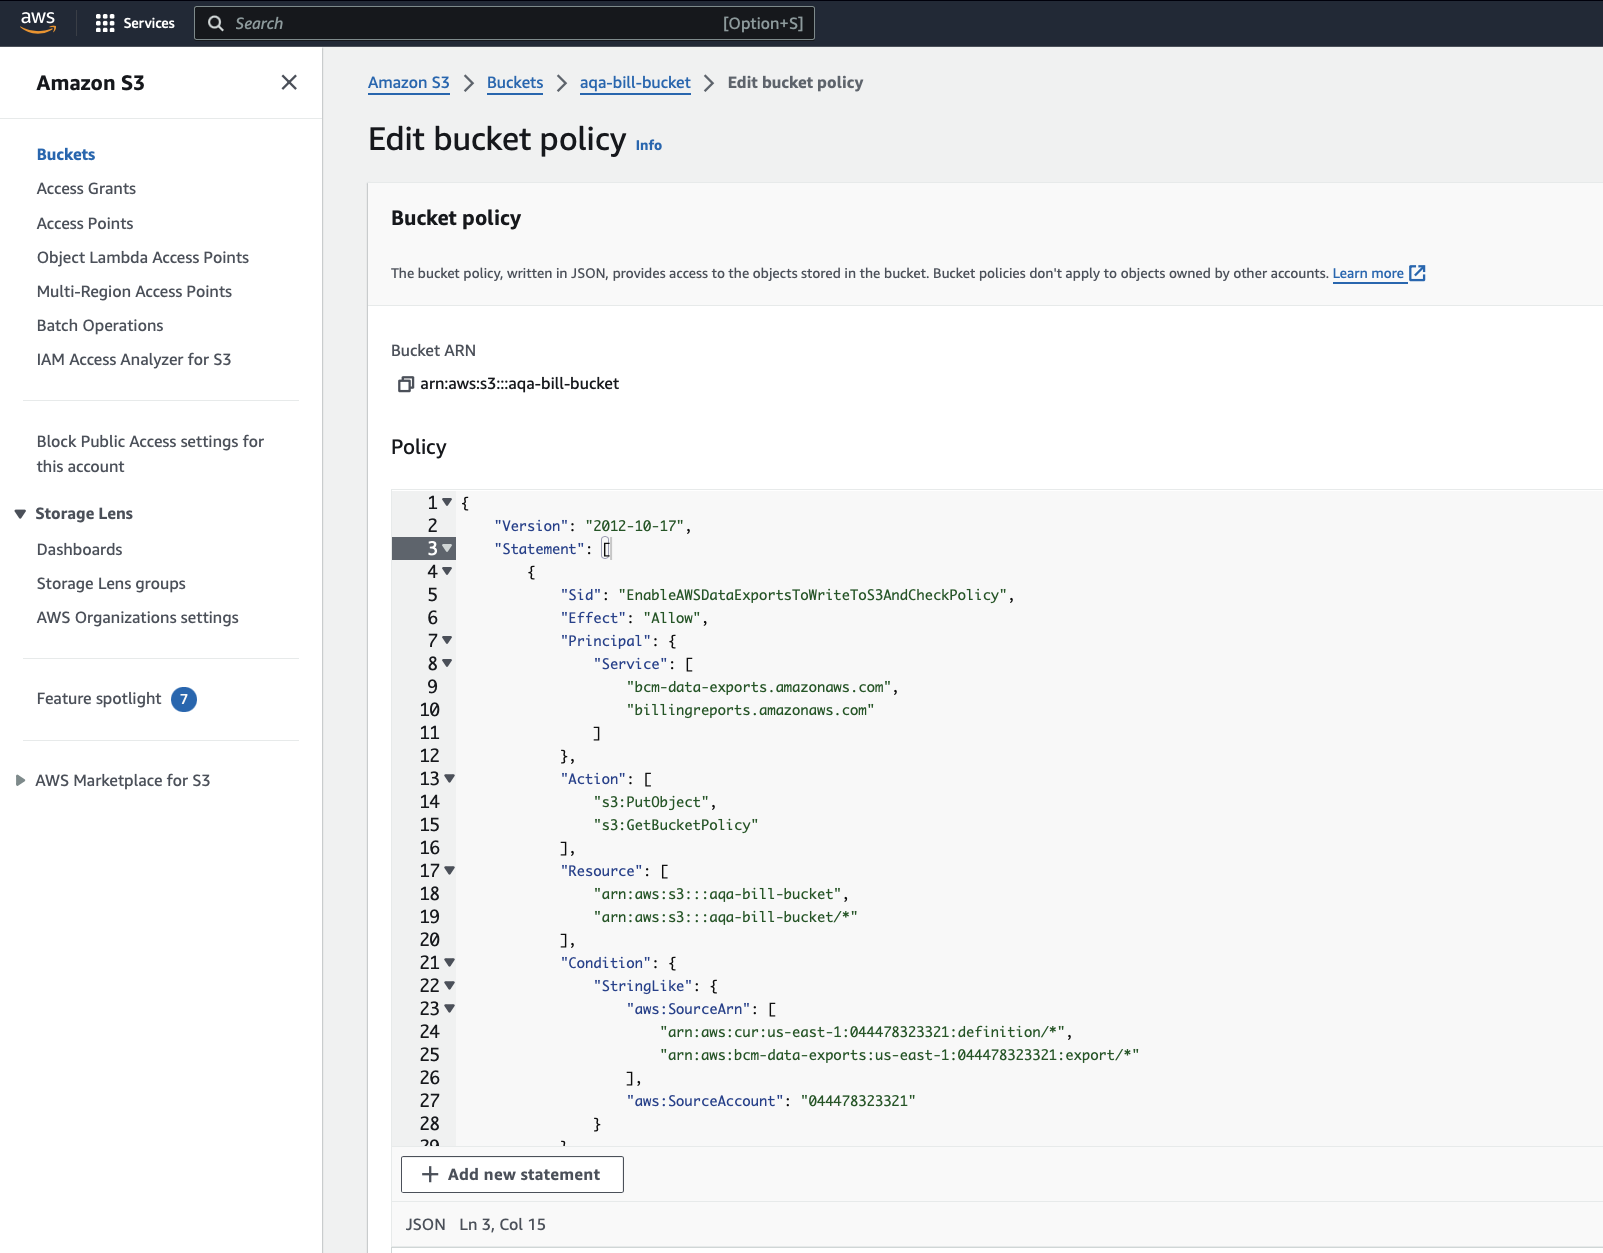Click the s3:PutObject action
The image size is (1603, 1253).
coord(651,802)
